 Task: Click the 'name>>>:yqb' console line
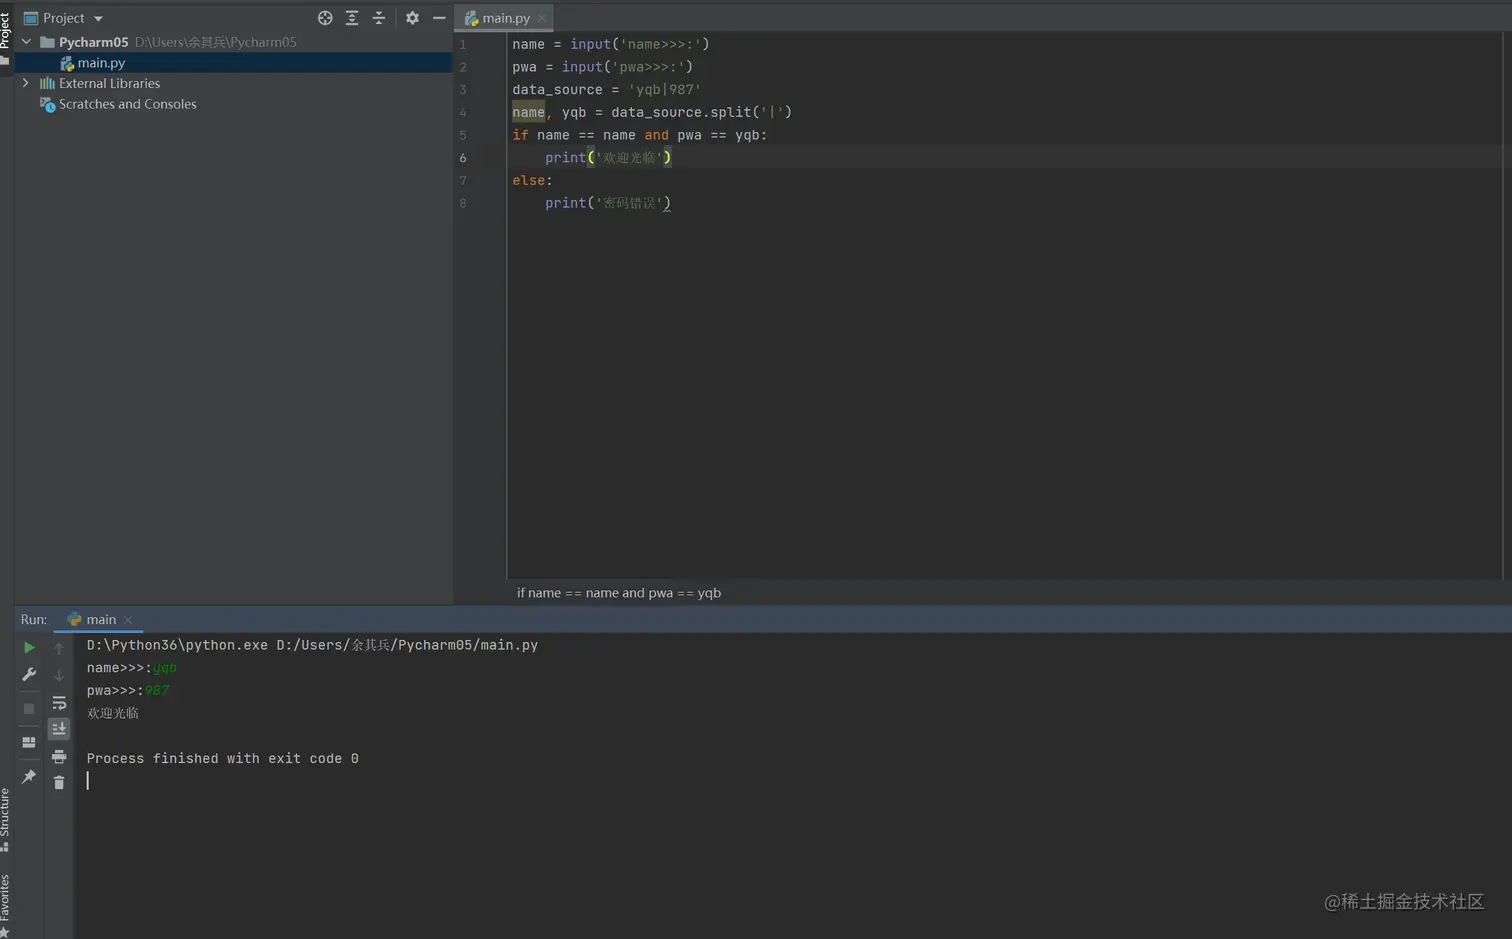tap(131, 668)
